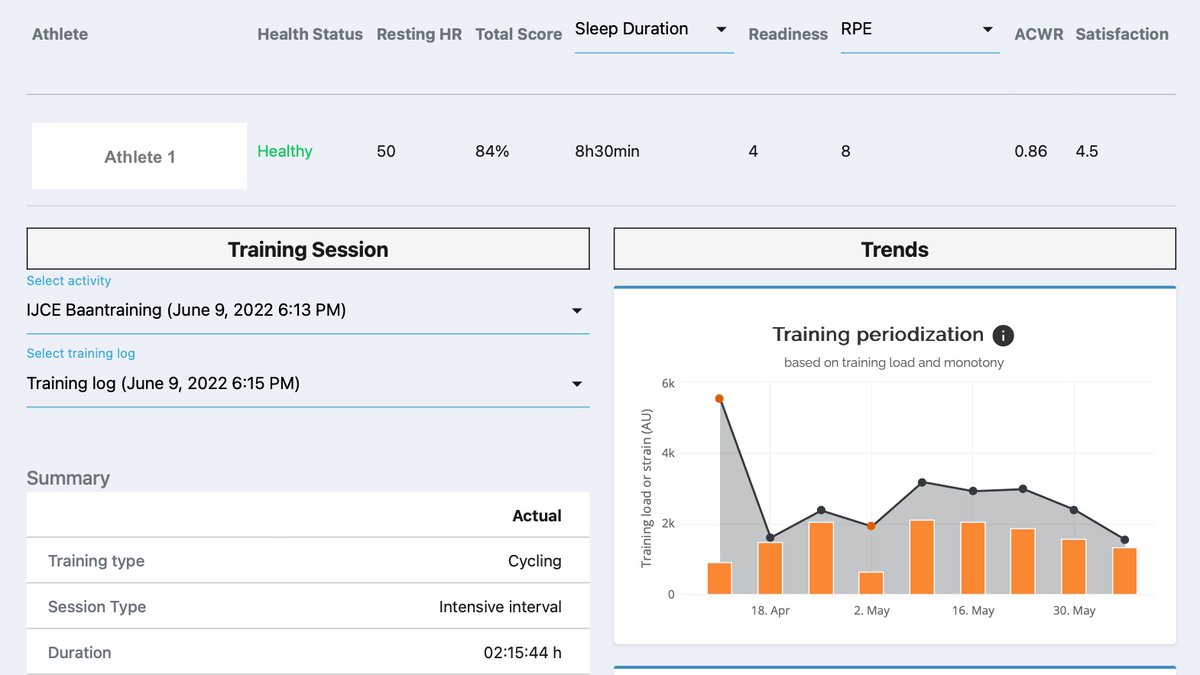Click the Resting HR column header
Viewport: 1200px width, 675px height.
(x=419, y=34)
